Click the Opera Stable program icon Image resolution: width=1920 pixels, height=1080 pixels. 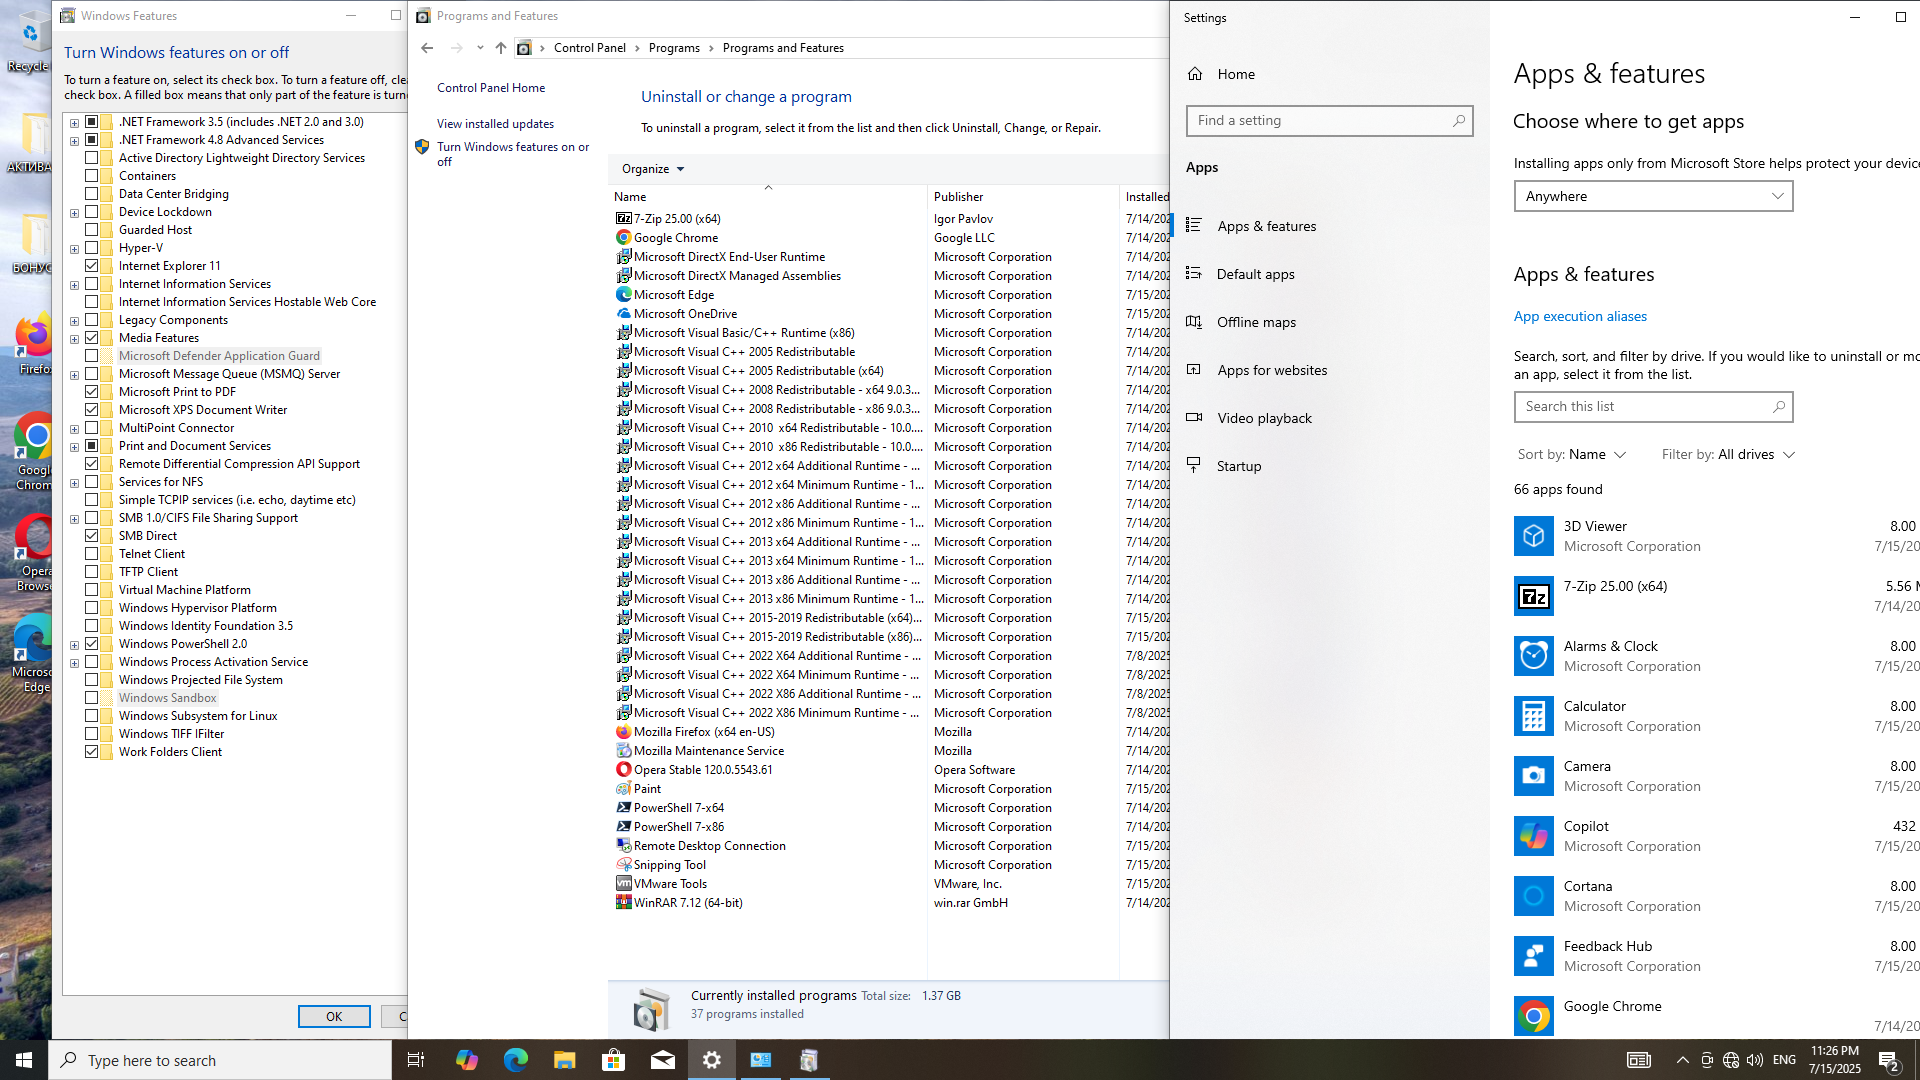coord(624,770)
